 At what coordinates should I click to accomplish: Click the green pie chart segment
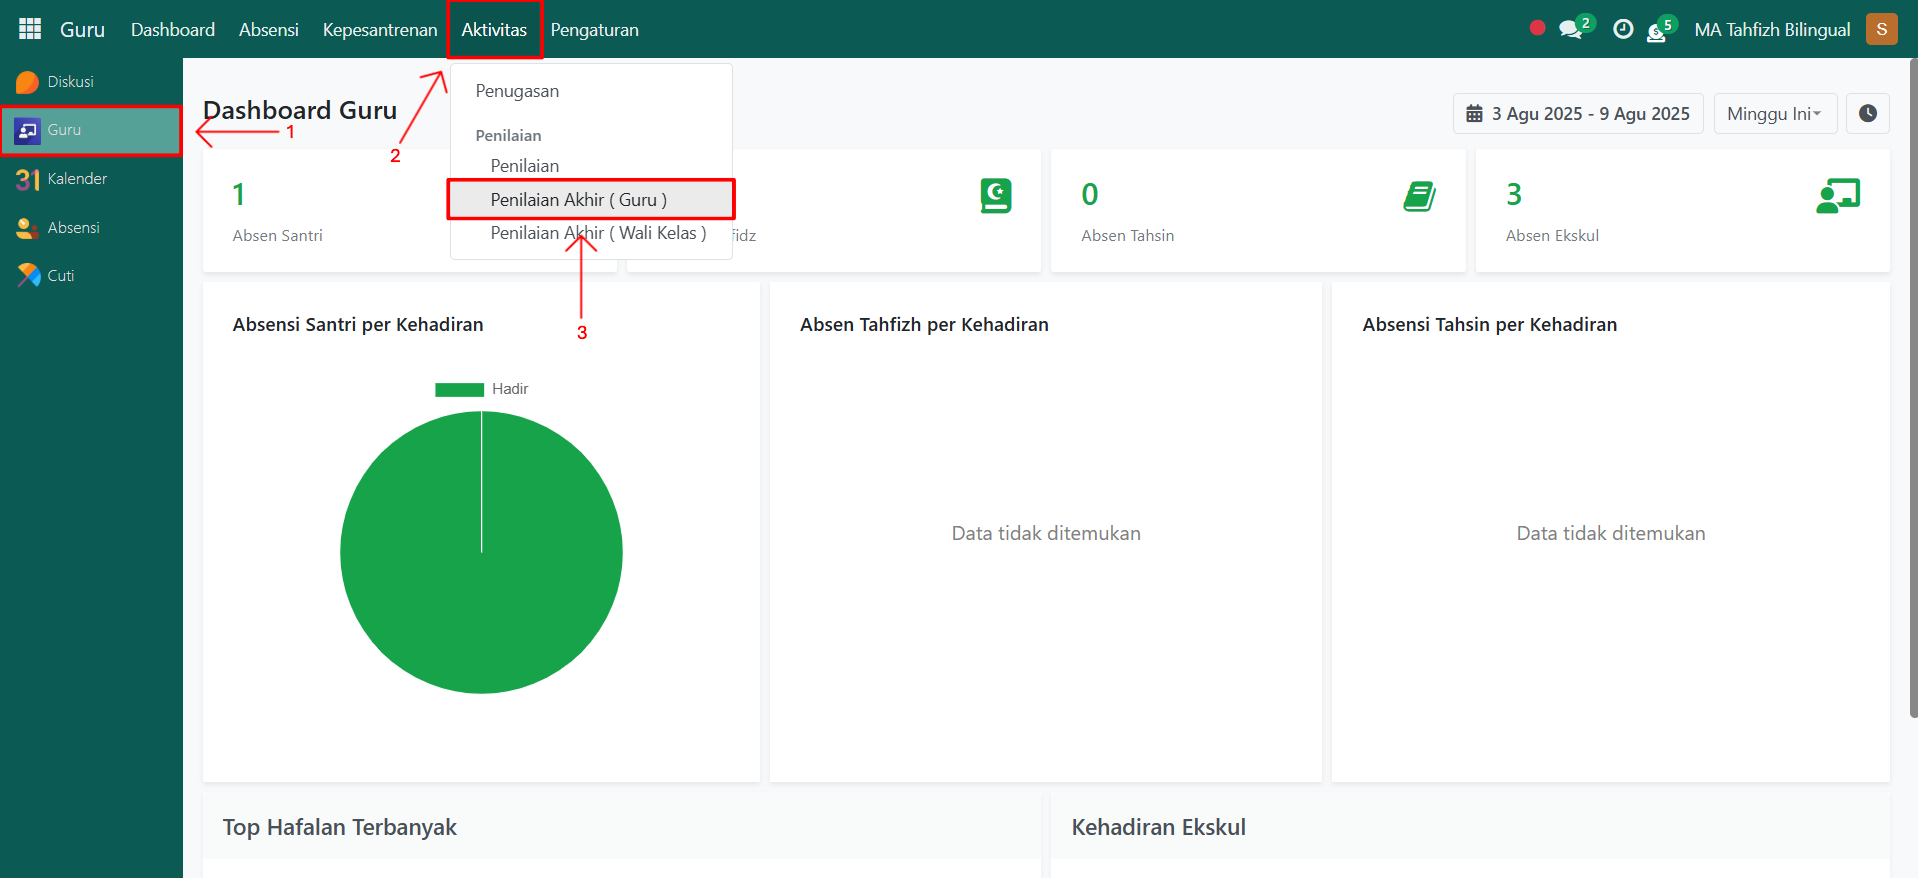(481, 580)
